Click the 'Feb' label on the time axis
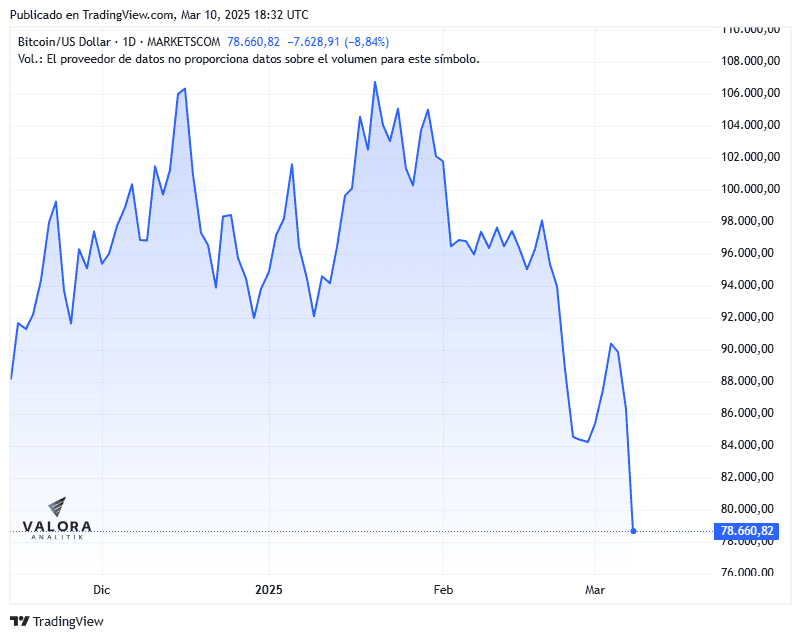The height and width of the screenshot is (639, 801). coord(443,590)
